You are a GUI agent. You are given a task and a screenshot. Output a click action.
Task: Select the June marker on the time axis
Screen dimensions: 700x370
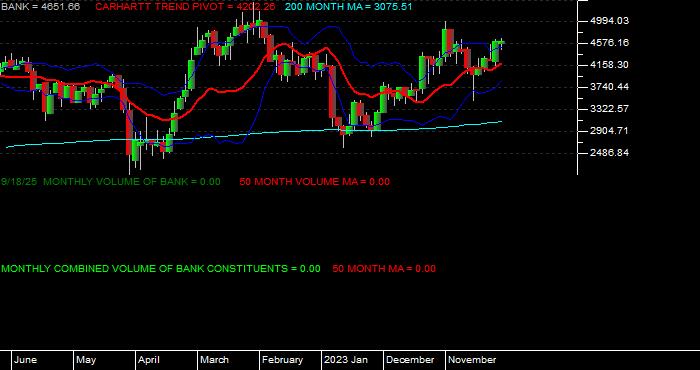pos(25,360)
